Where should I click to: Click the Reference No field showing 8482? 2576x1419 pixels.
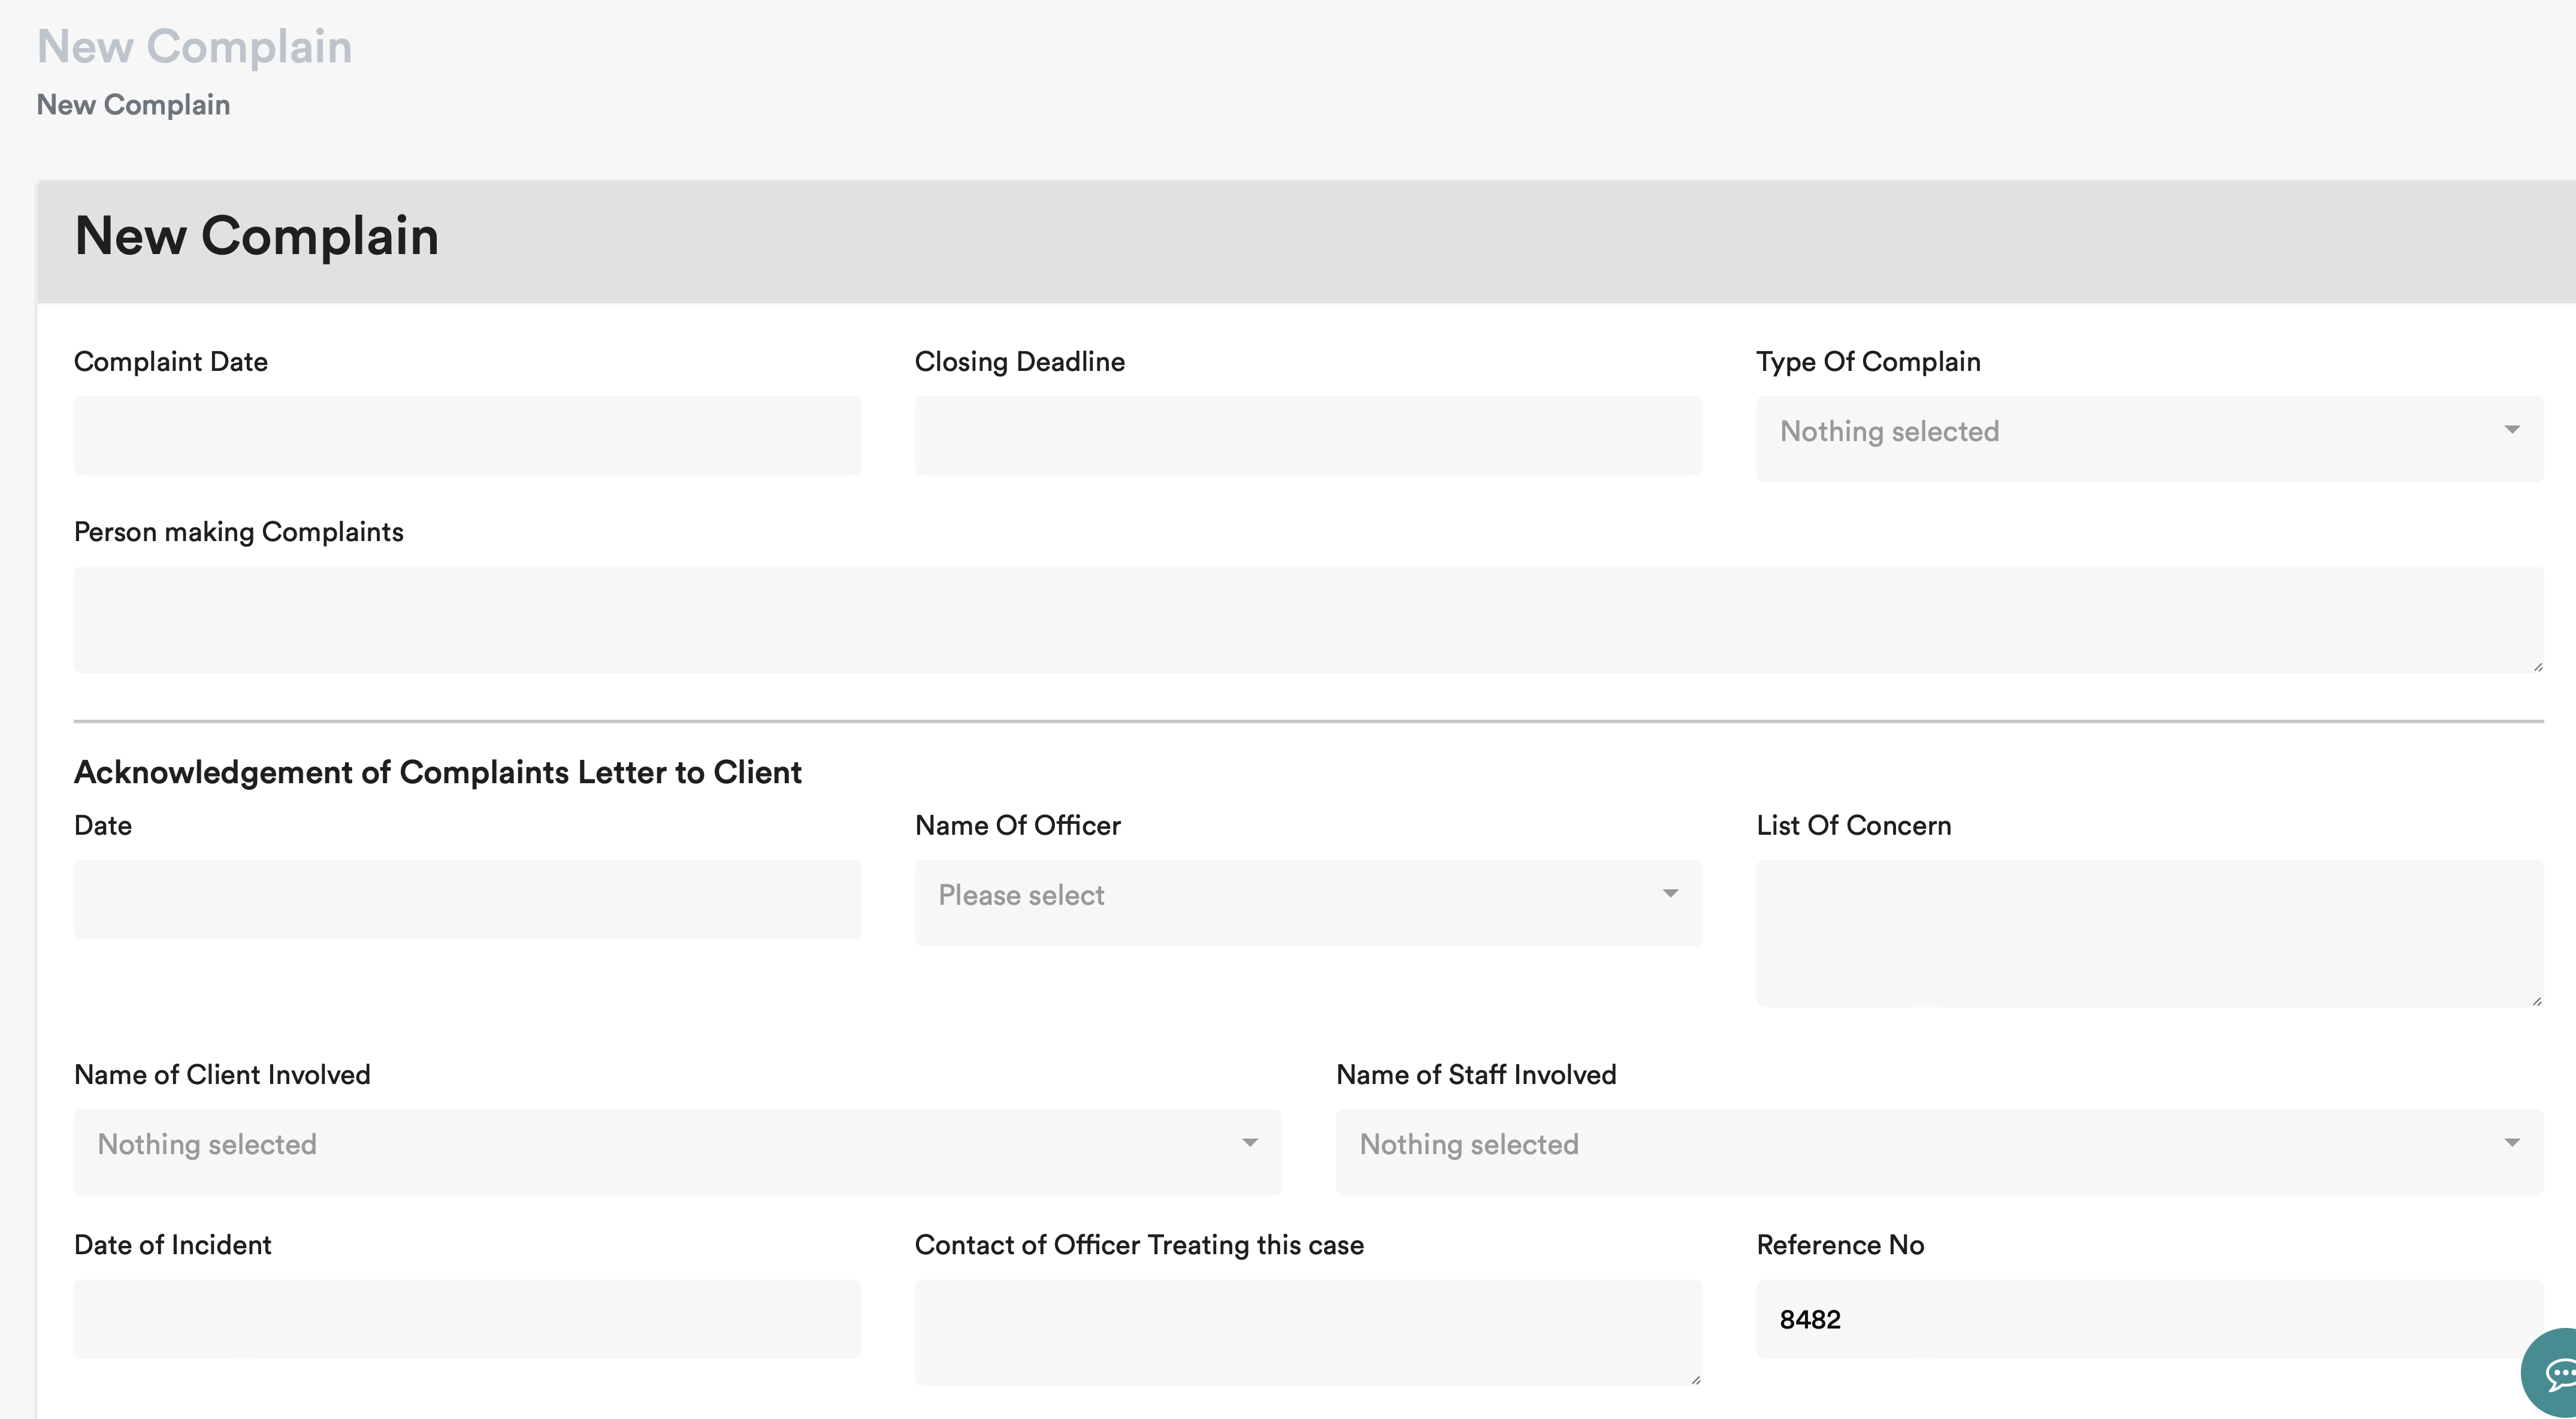[x=2149, y=1318]
